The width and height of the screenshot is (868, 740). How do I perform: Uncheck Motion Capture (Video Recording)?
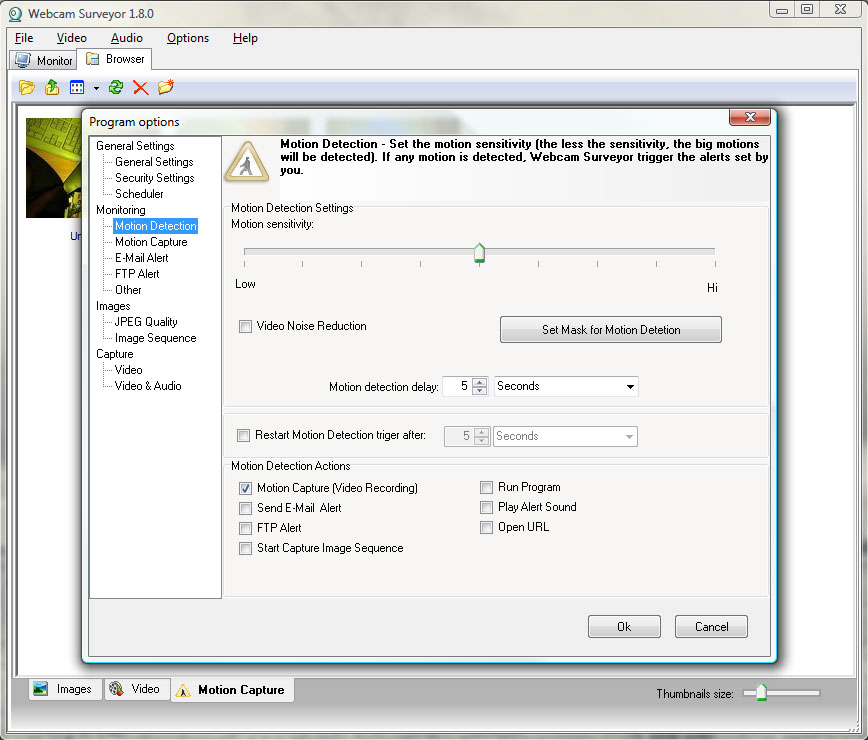click(245, 488)
